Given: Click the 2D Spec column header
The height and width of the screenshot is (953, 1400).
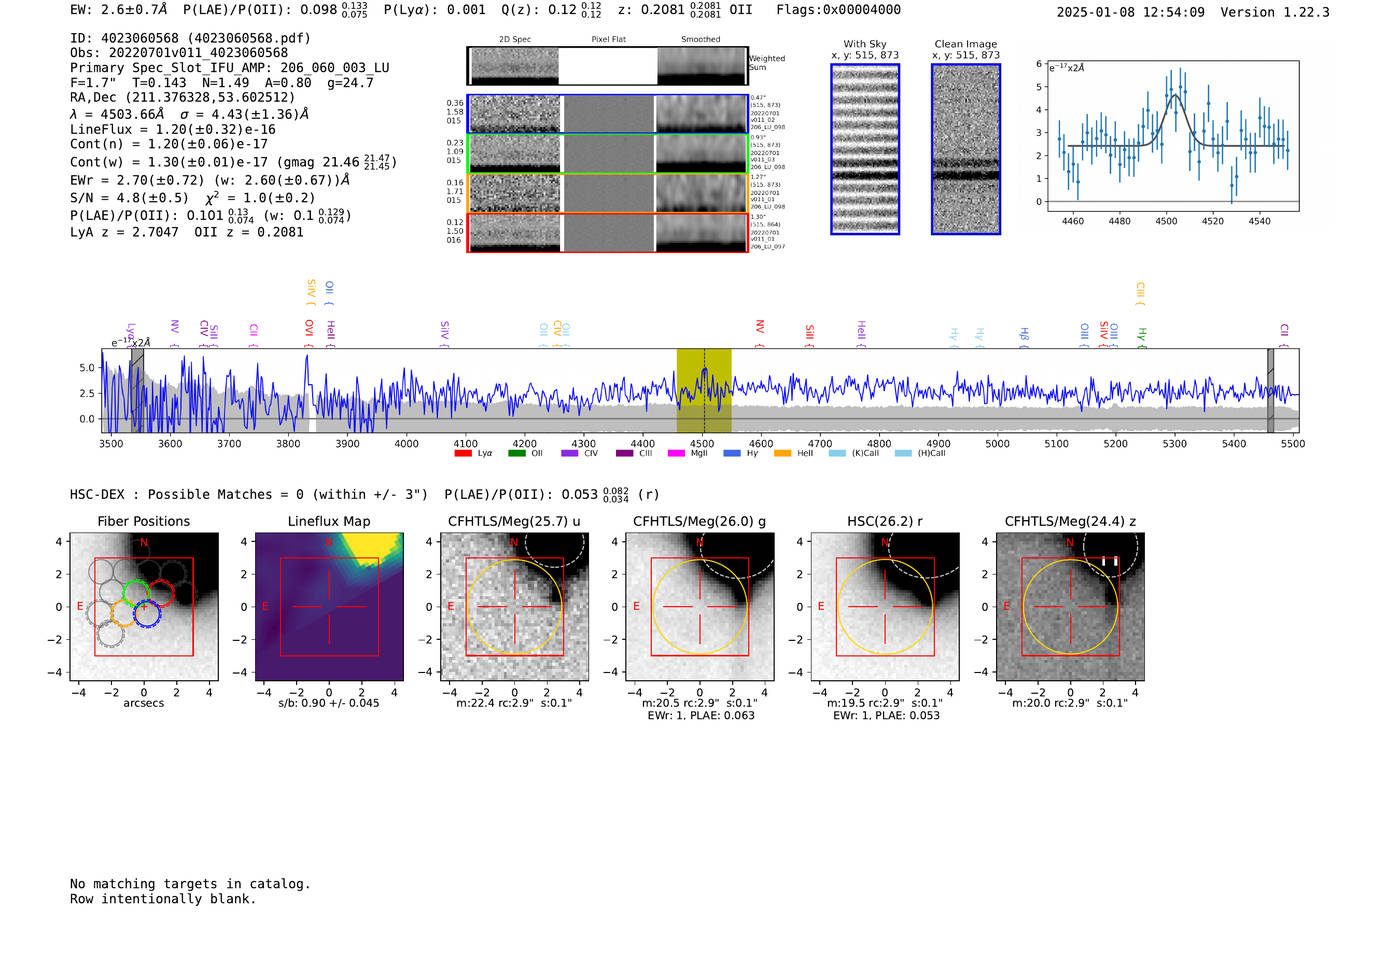Looking at the screenshot, I should [515, 39].
